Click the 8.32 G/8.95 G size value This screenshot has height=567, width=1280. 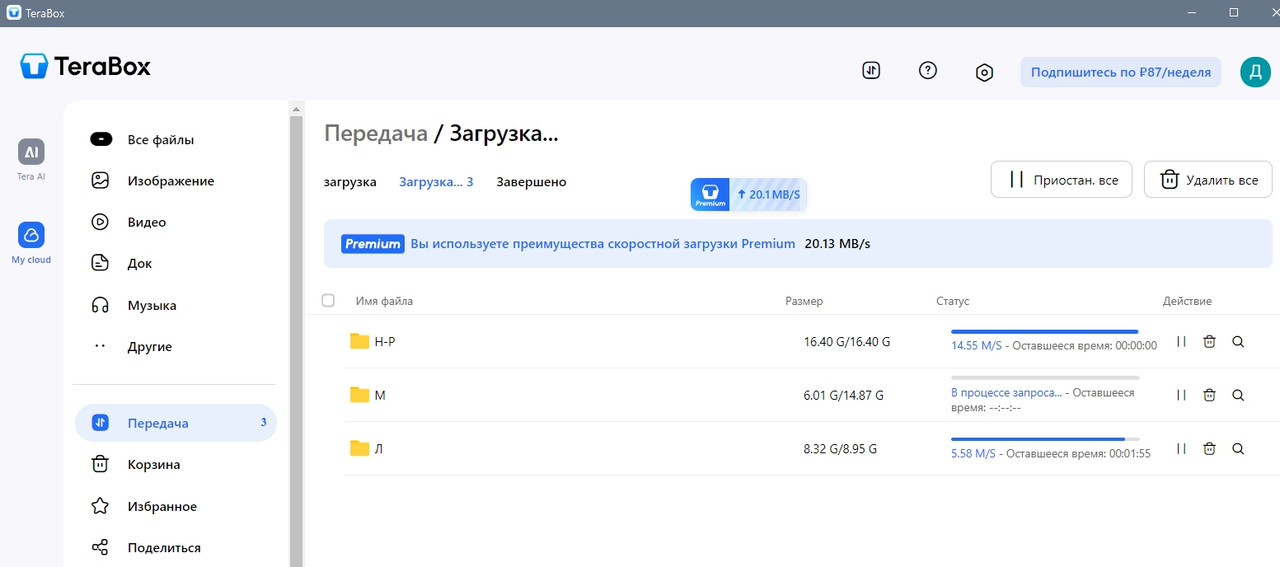click(x=840, y=449)
